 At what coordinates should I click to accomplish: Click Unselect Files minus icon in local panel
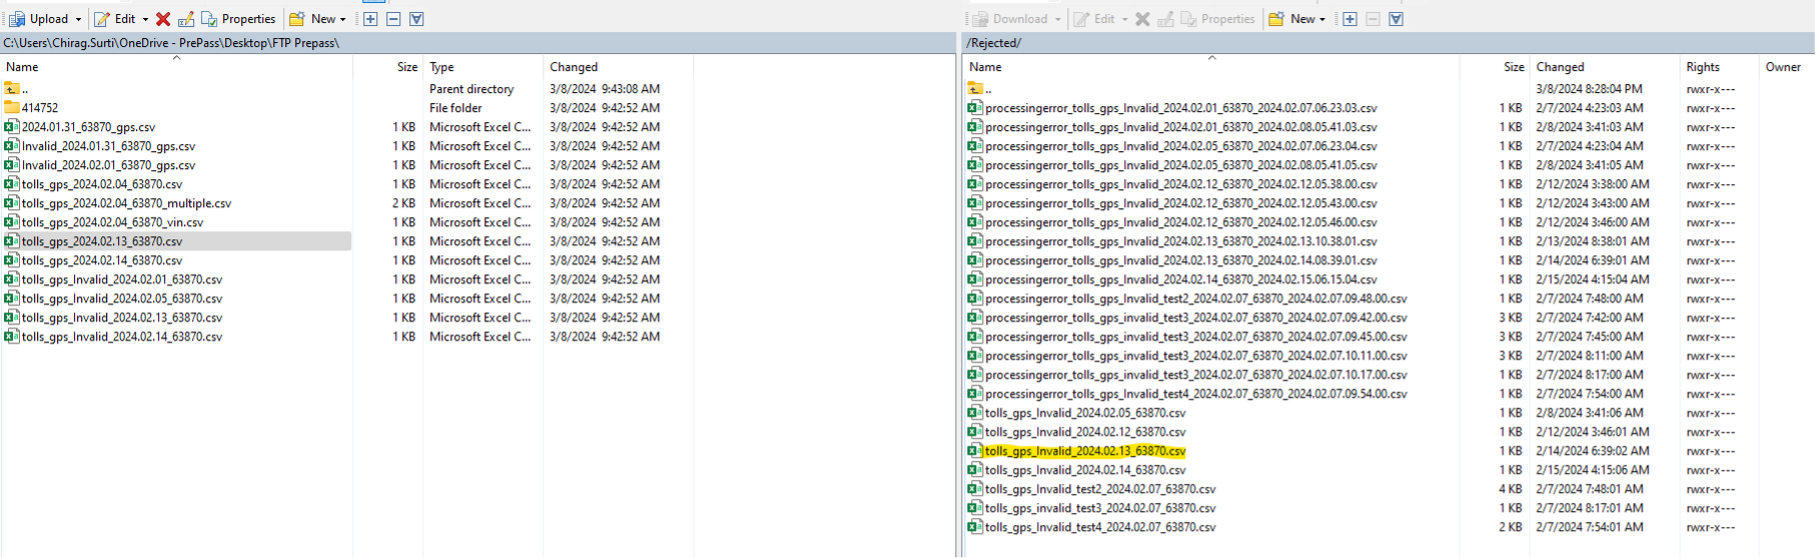coord(393,19)
